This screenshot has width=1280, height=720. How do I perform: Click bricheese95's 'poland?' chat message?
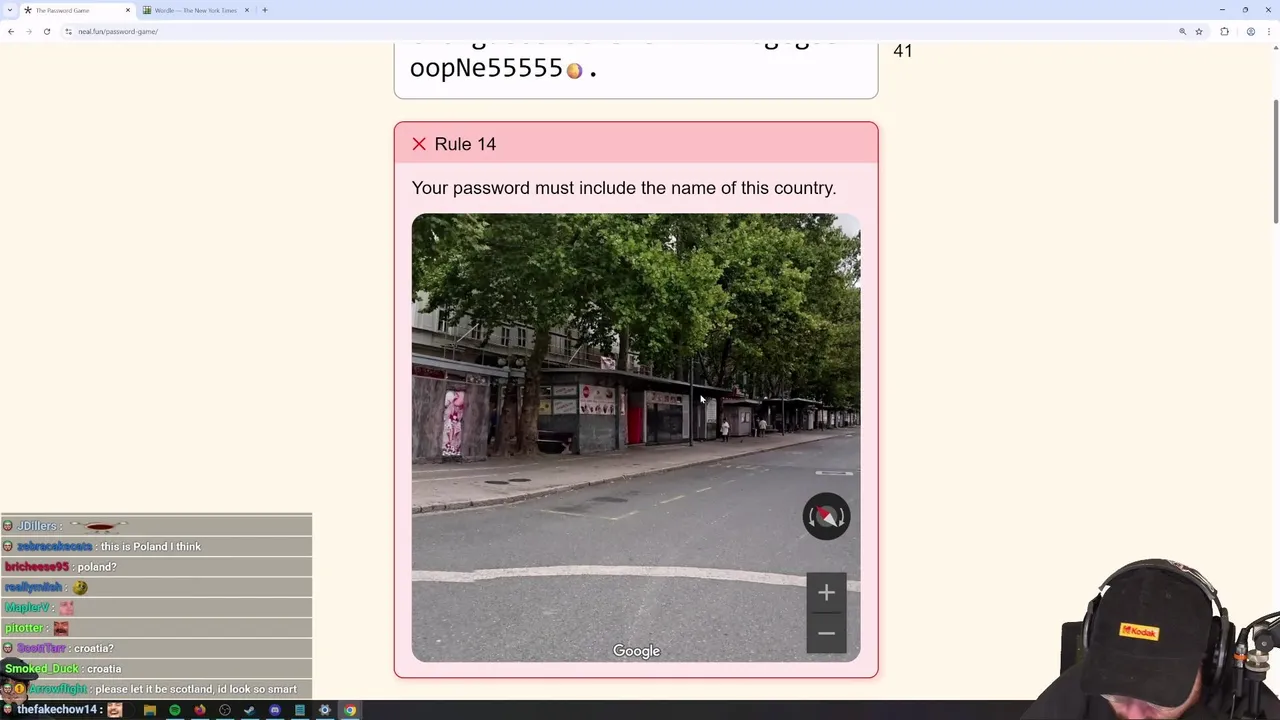pos(97,567)
